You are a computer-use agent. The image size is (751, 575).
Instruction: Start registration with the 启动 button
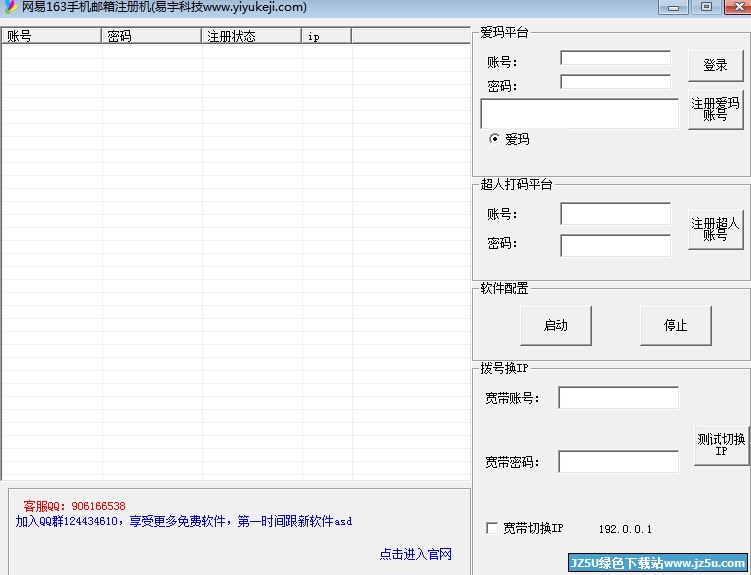click(x=556, y=326)
